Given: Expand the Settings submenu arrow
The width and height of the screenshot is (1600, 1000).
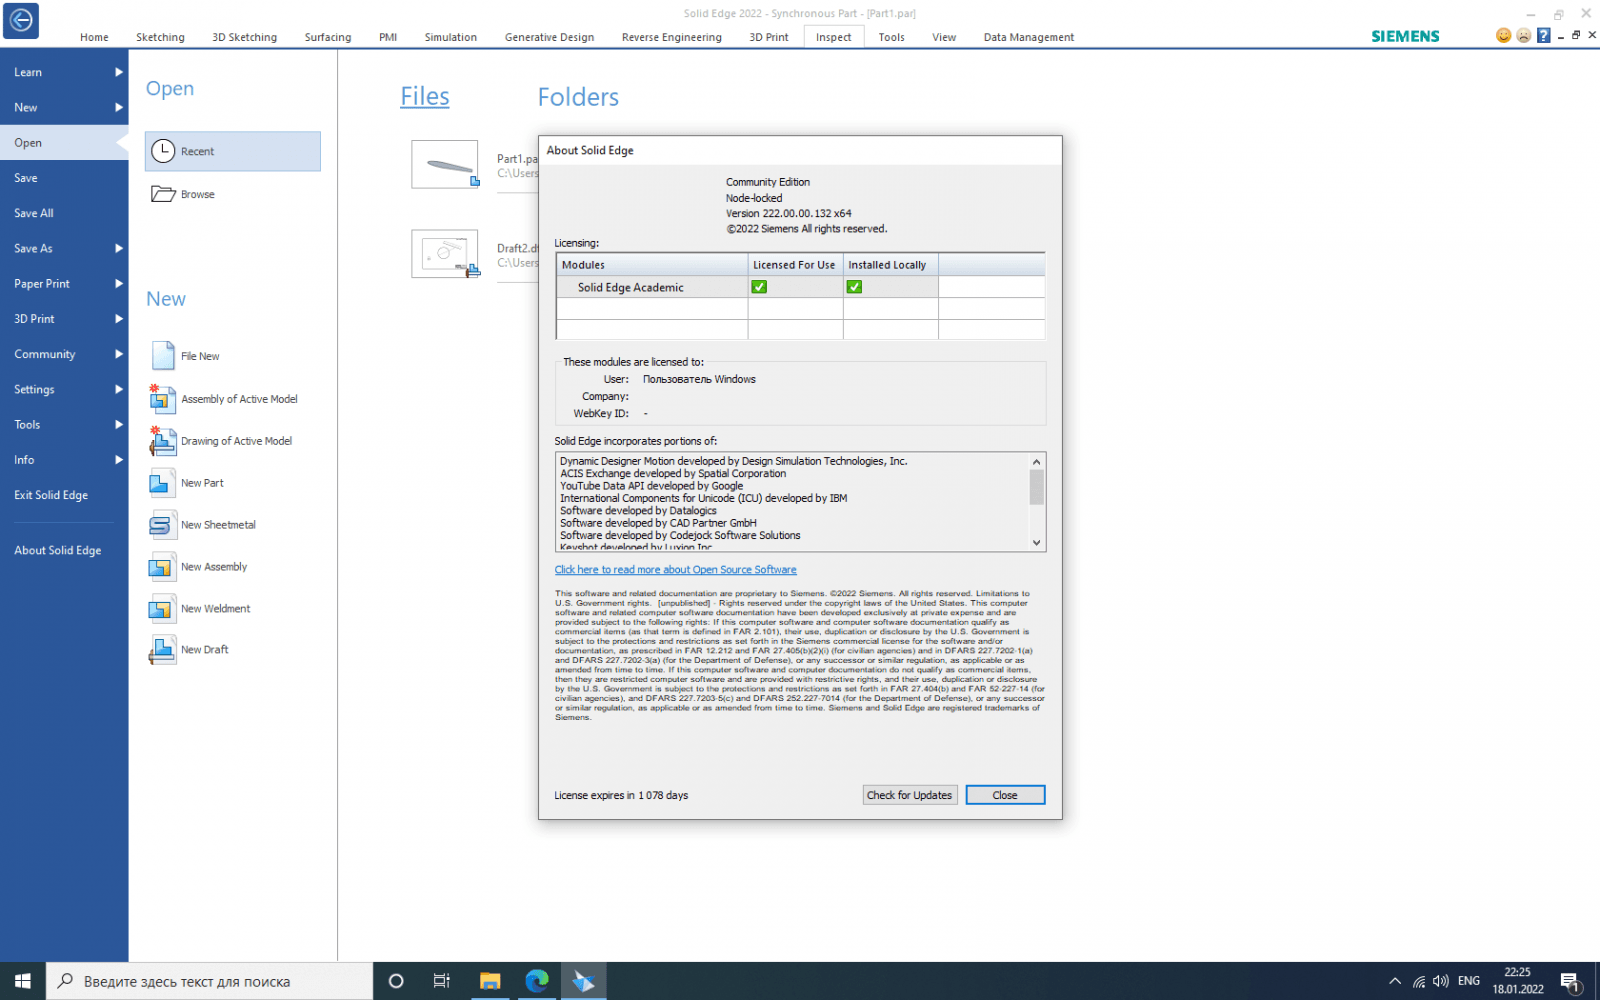Looking at the screenshot, I should [119, 389].
